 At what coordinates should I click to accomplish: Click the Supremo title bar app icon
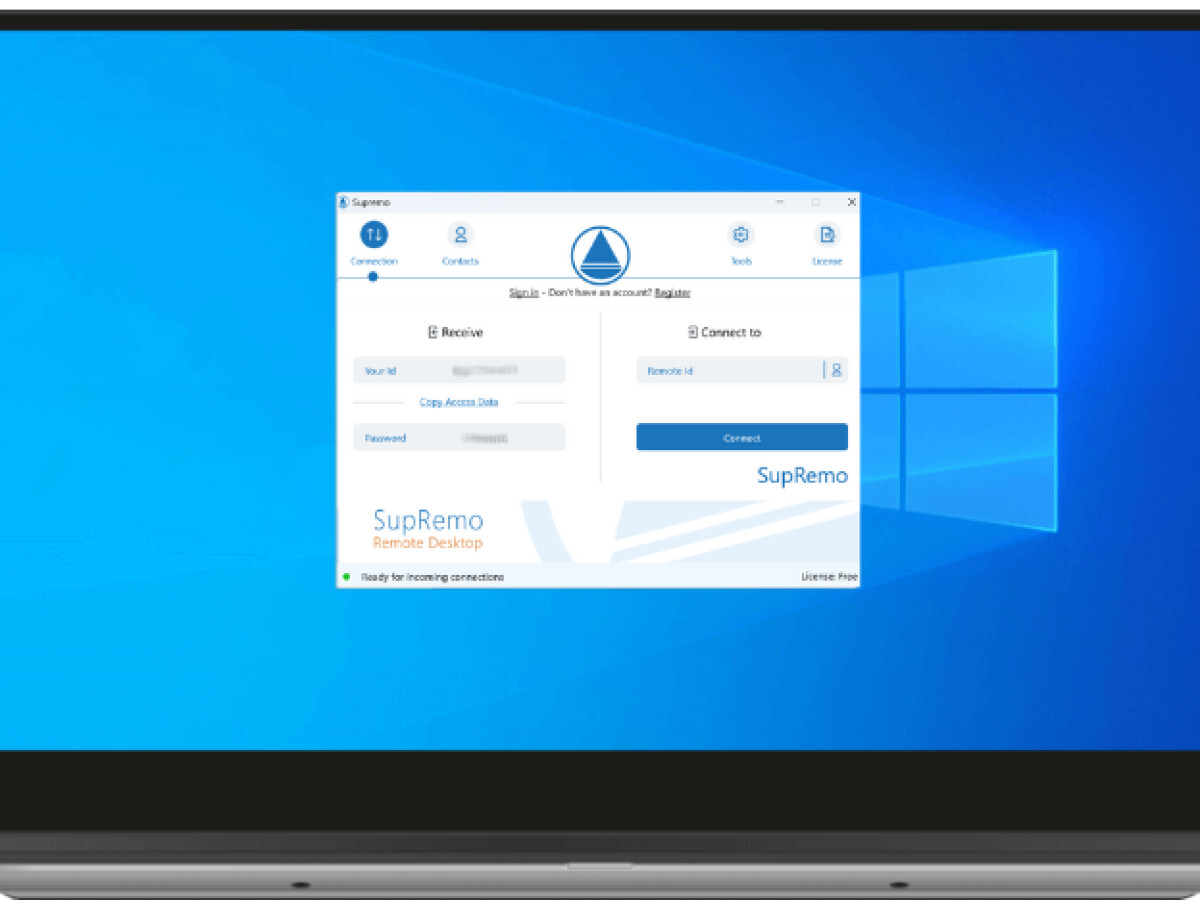[344, 202]
